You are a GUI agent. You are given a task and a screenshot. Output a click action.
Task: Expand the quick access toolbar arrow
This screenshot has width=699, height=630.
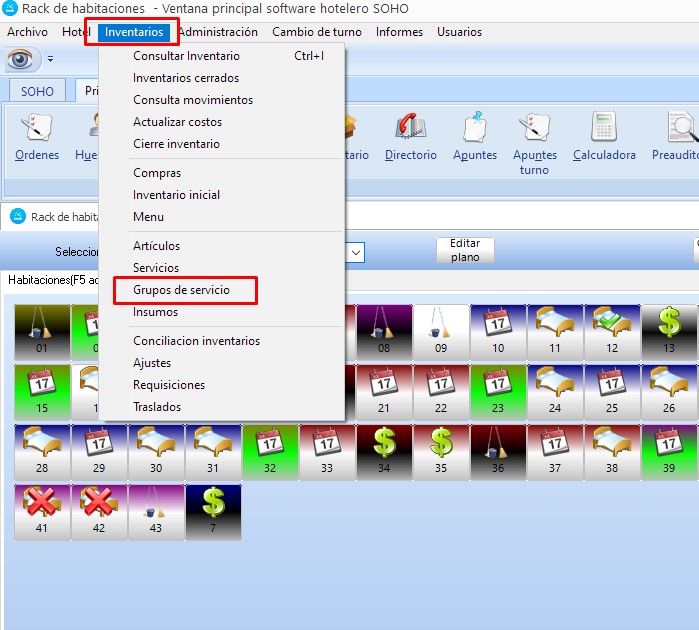pyautogui.click(x=50, y=59)
